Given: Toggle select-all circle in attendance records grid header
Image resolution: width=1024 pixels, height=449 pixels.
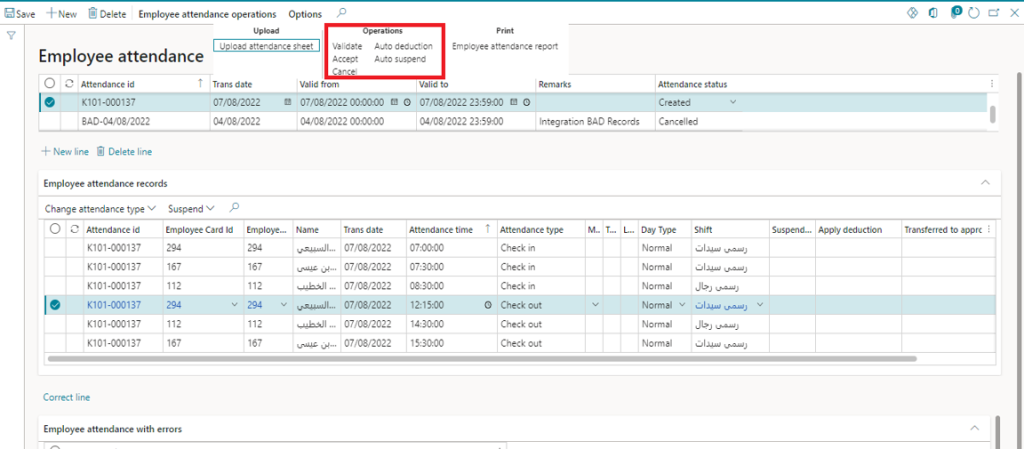Looking at the screenshot, I should click(x=55, y=230).
